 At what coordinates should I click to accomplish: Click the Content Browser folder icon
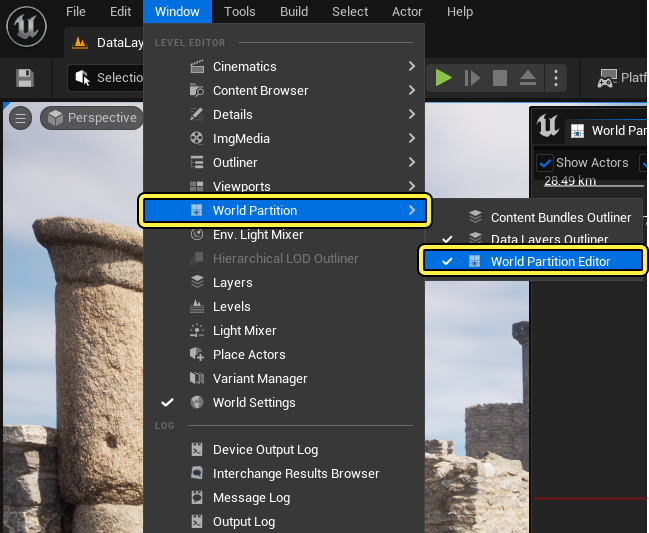[x=197, y=90]
